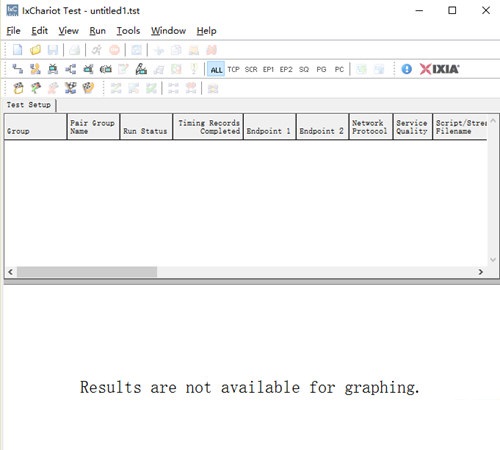Toggle the EP1 group filter

[268, 69]
